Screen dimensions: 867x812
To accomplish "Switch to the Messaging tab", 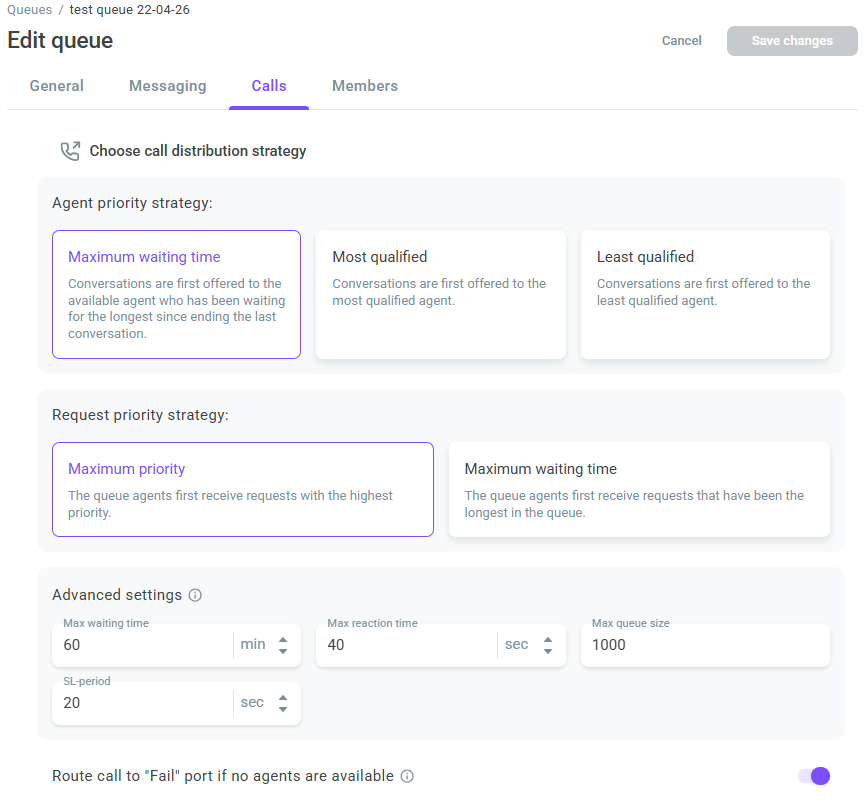I will (x=168, y=86).
